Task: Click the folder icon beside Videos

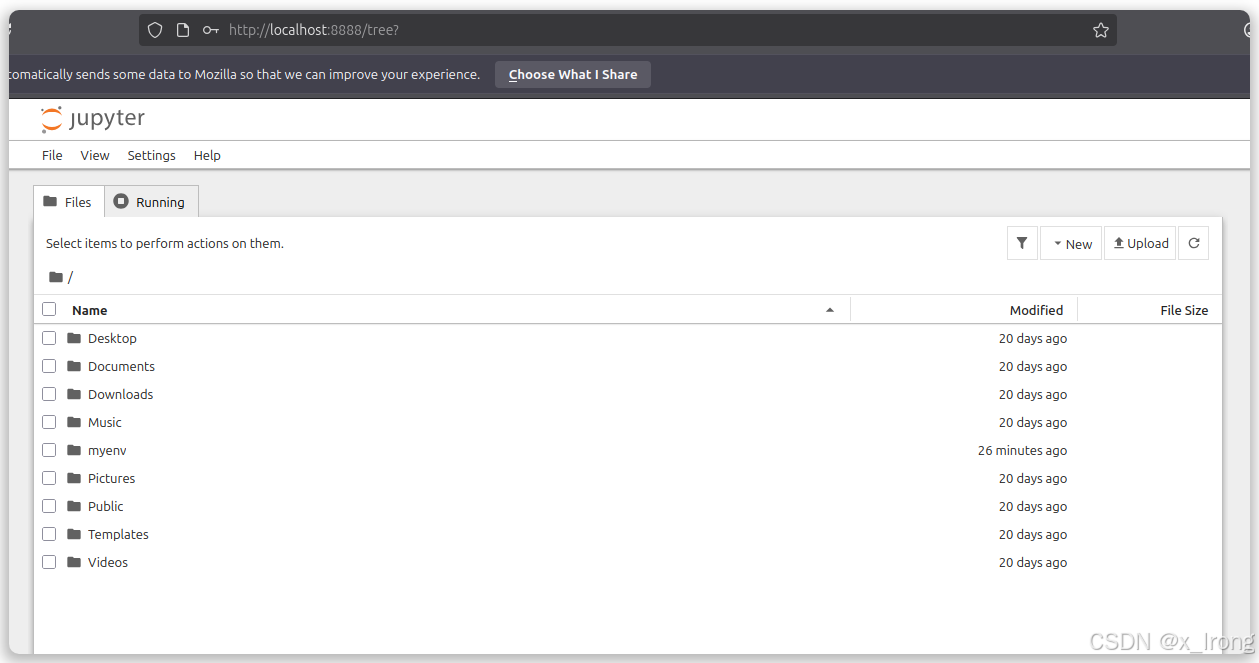Action: click(74, 562)
